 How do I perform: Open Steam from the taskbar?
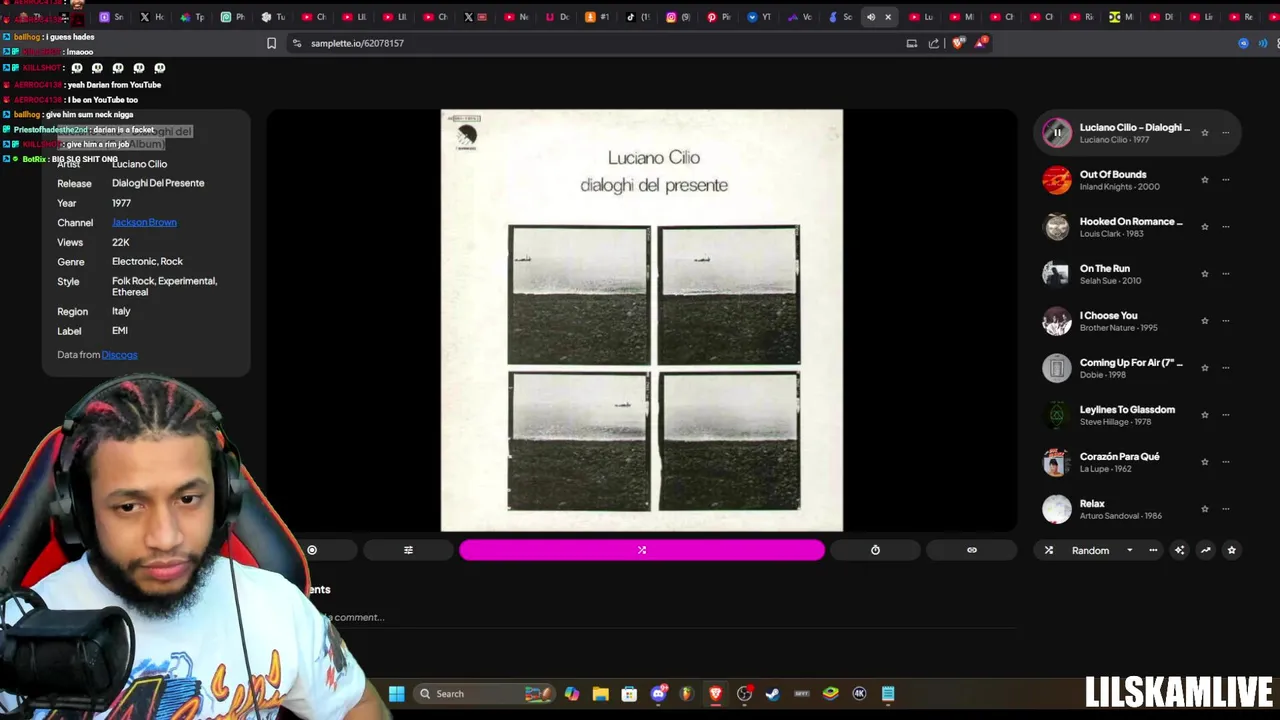pos(773,694)
